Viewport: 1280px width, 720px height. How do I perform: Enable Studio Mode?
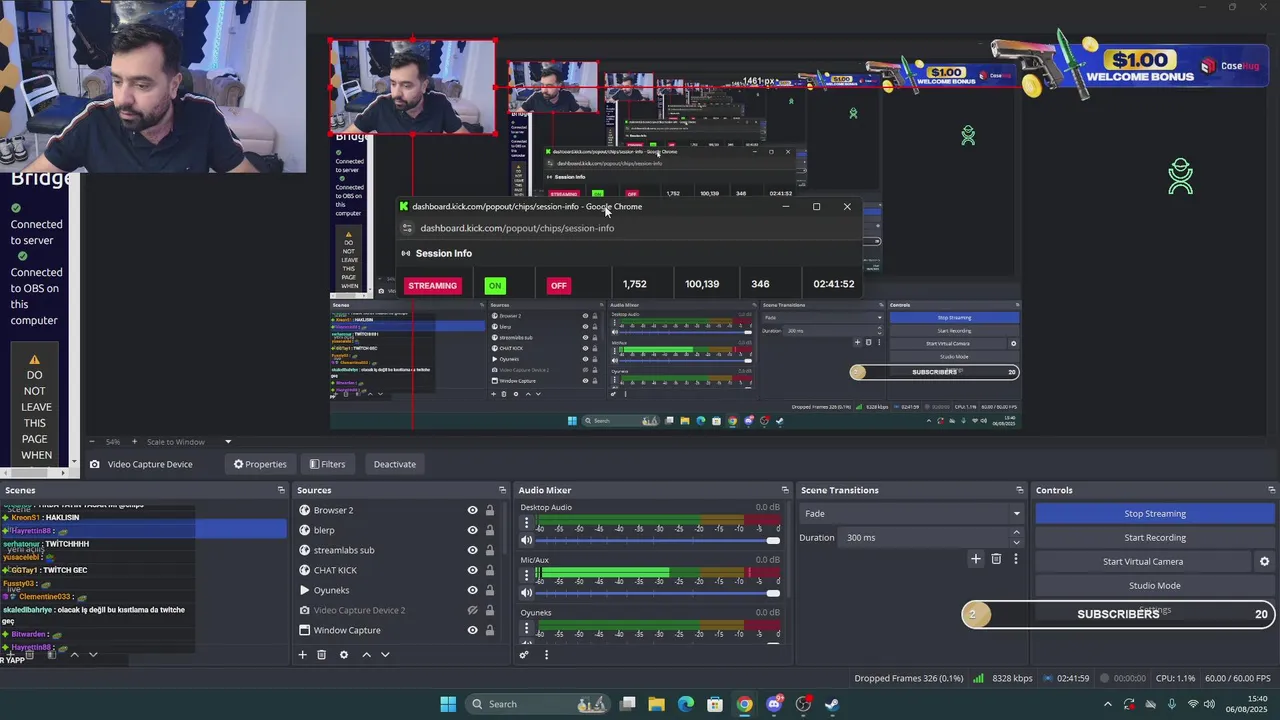point(1155,586)
